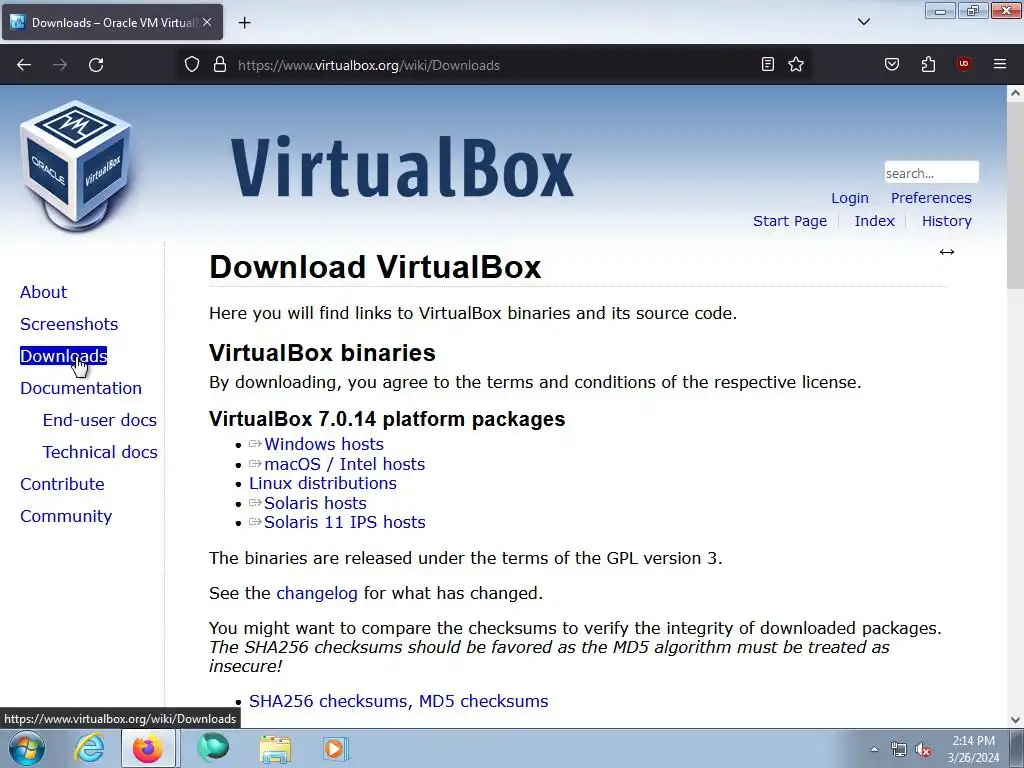
Task: Launch Internet Explorer from the taskbar
Action: (x=89, y=749)
